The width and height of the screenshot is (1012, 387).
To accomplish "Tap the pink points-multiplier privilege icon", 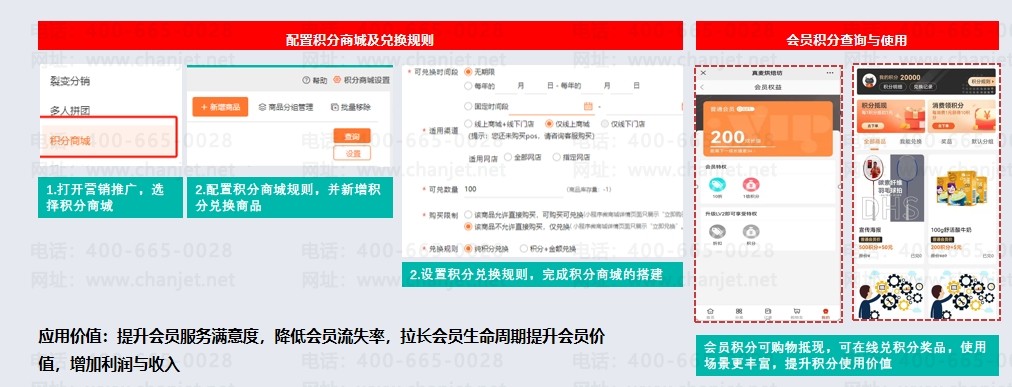I will click(x=750, y=184).
